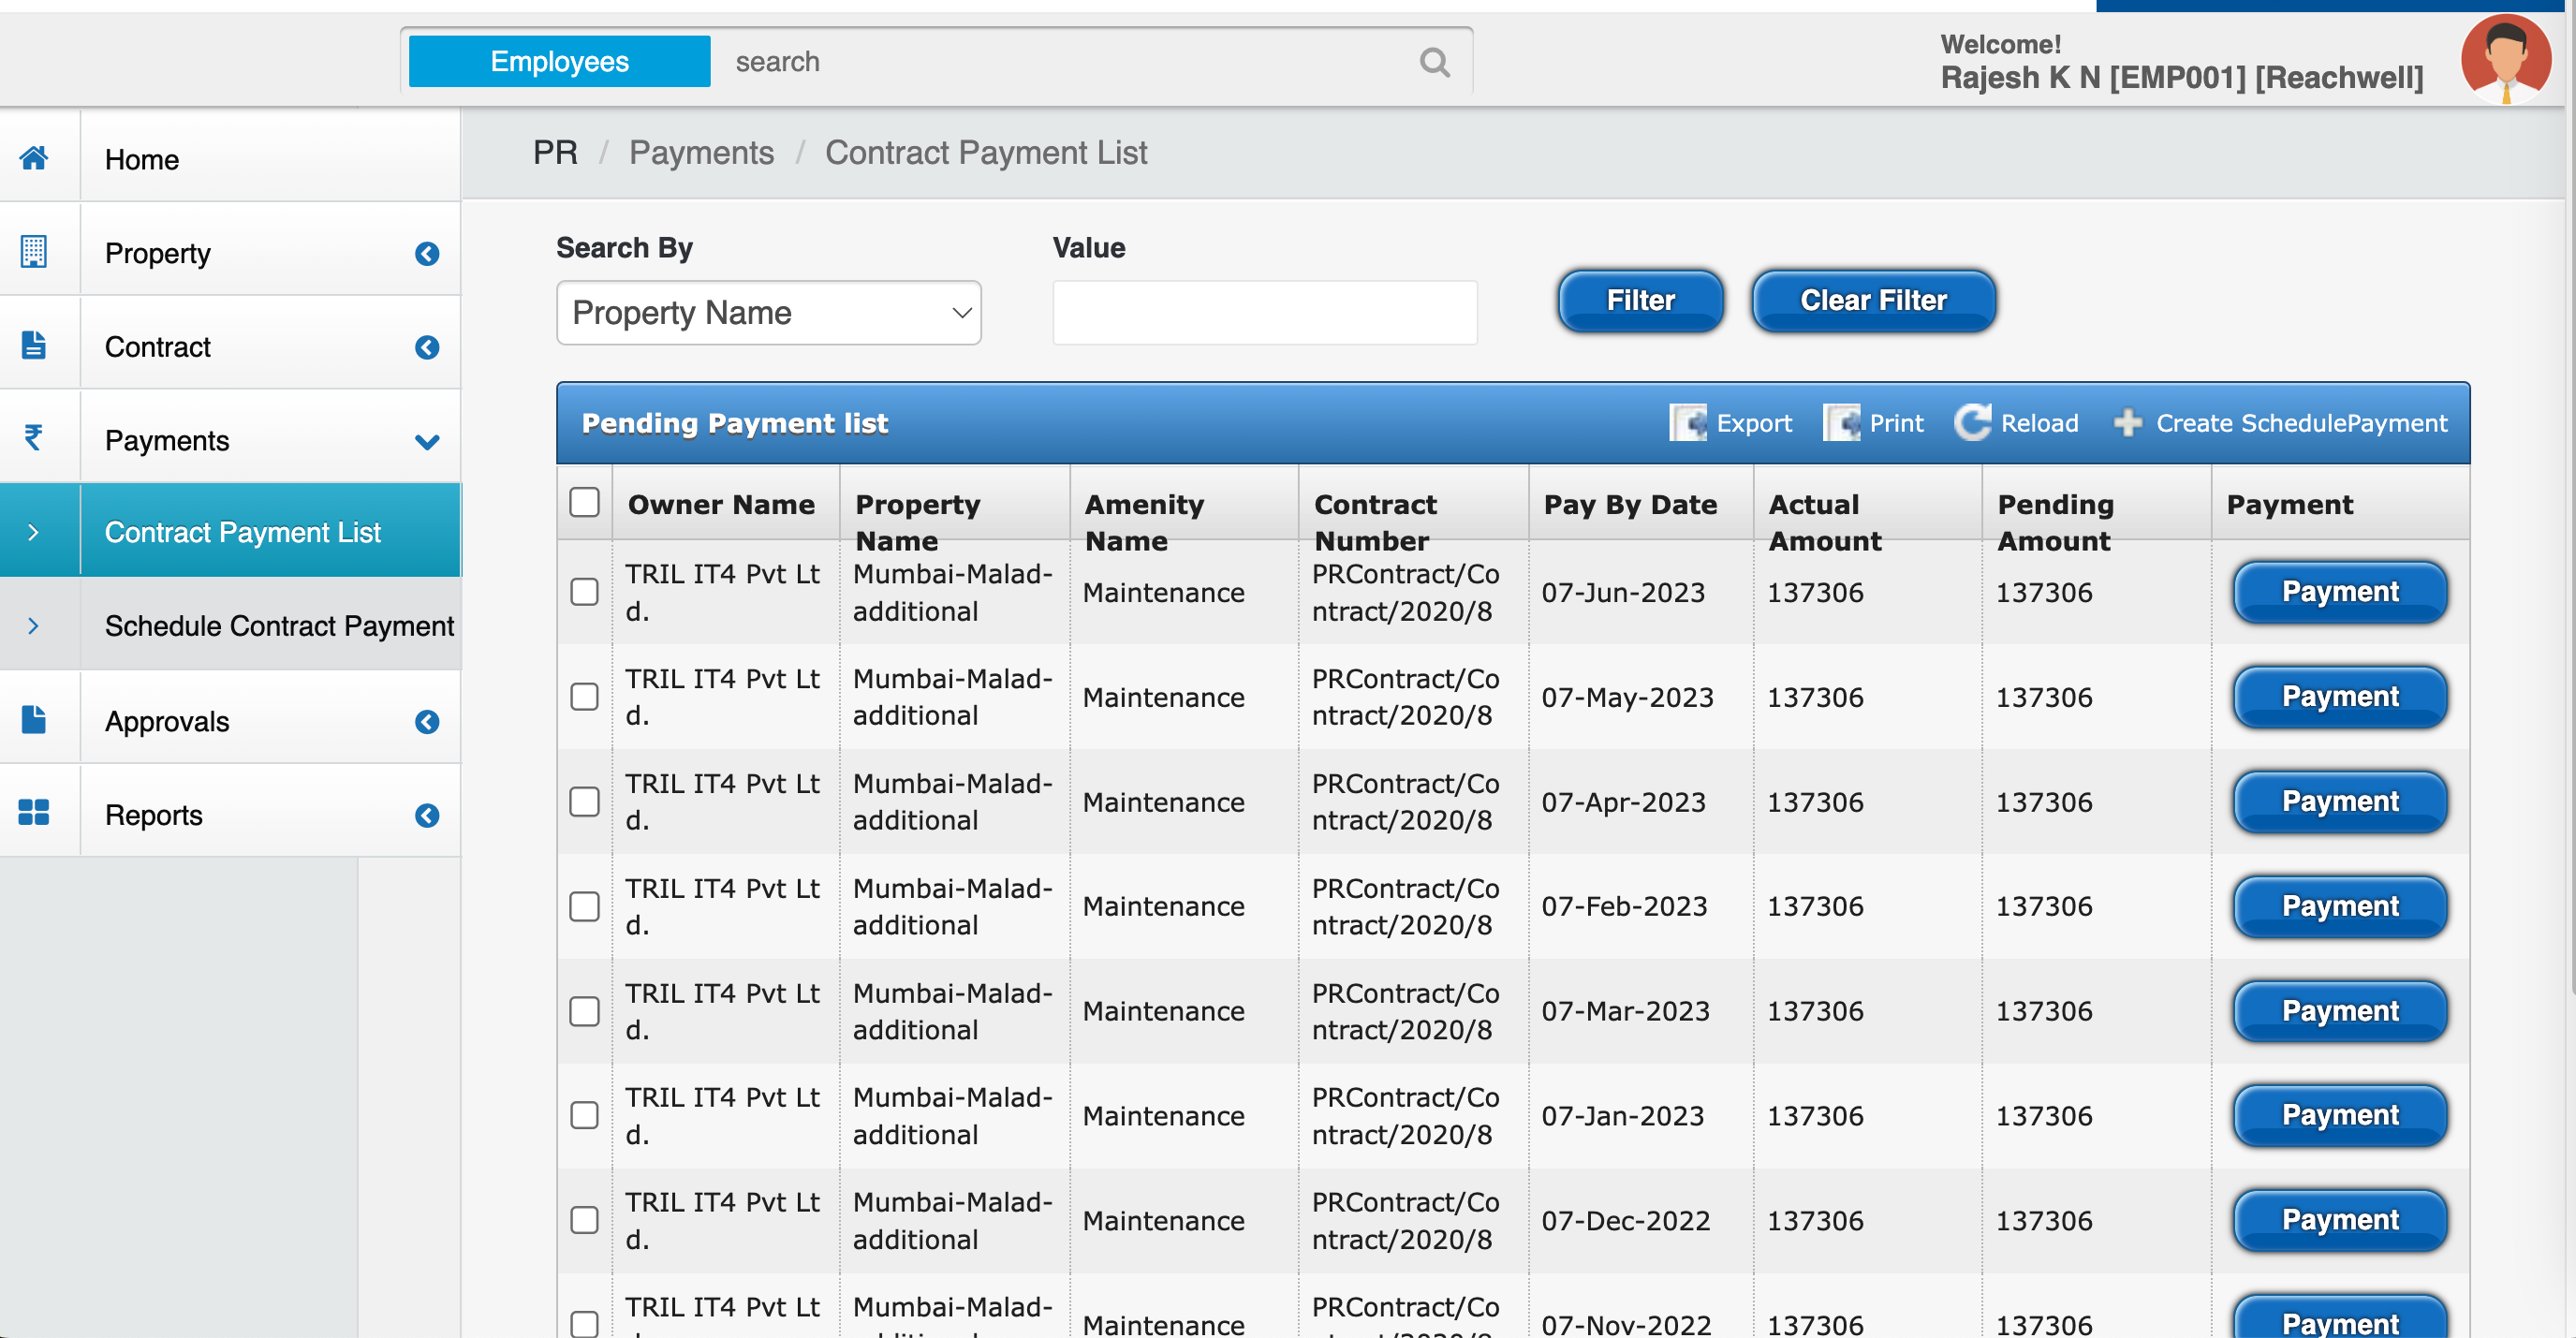Tick the checkbox for the 07-Feb-2023 row

[584, 906]
